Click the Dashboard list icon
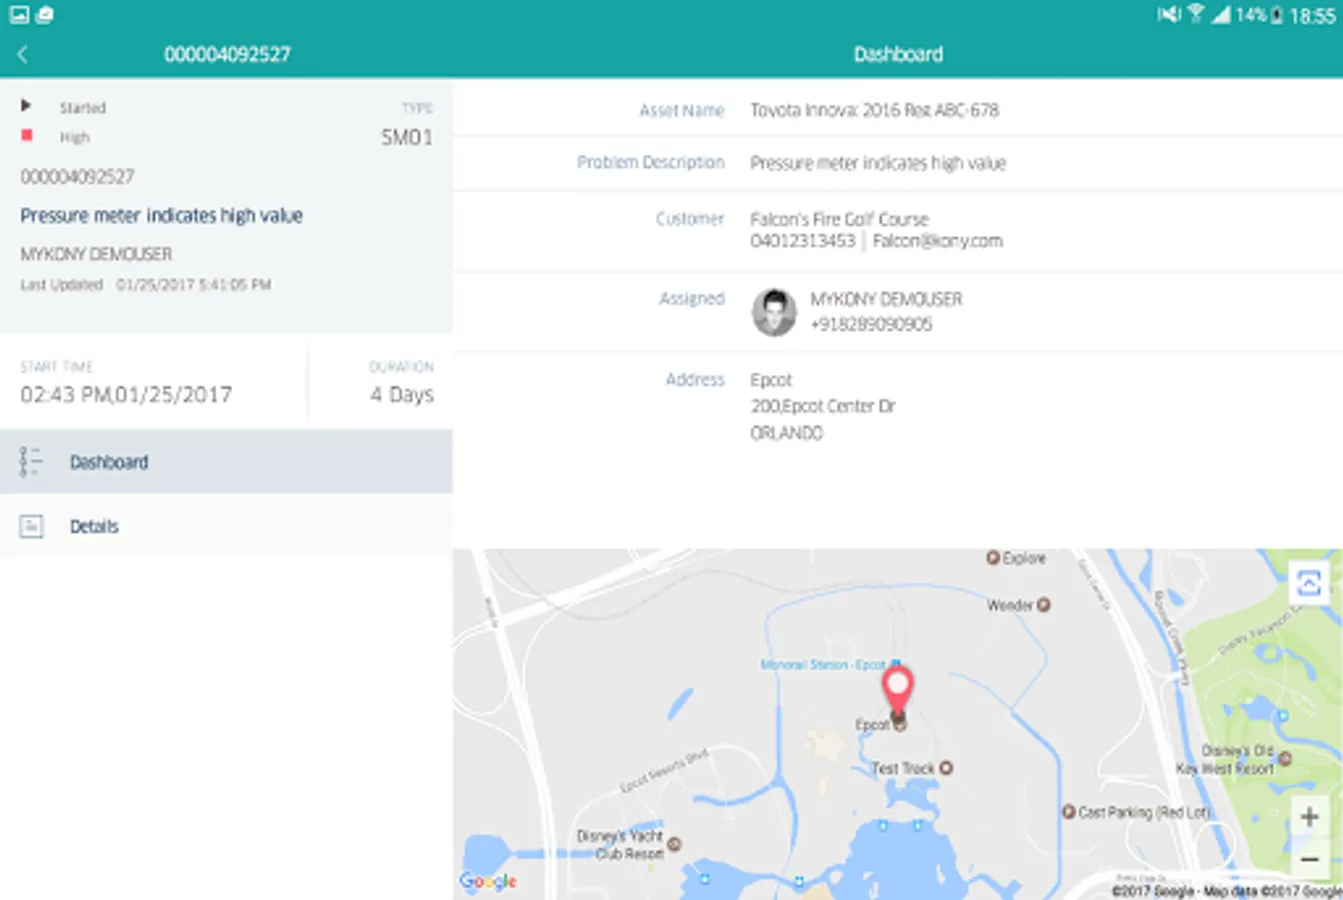The image size is (1343, 900). click(x=31, y=462)
